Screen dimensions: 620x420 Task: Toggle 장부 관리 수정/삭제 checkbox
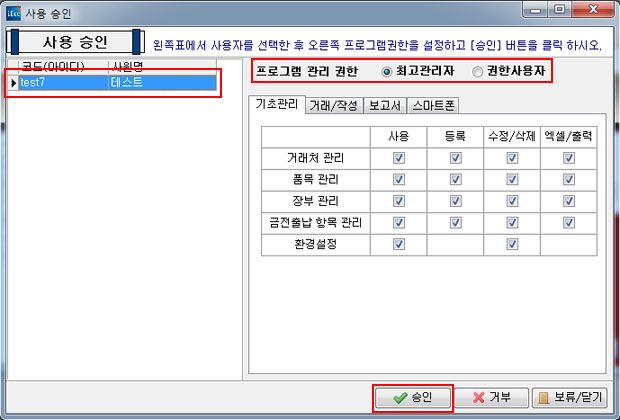click(513, 201)
